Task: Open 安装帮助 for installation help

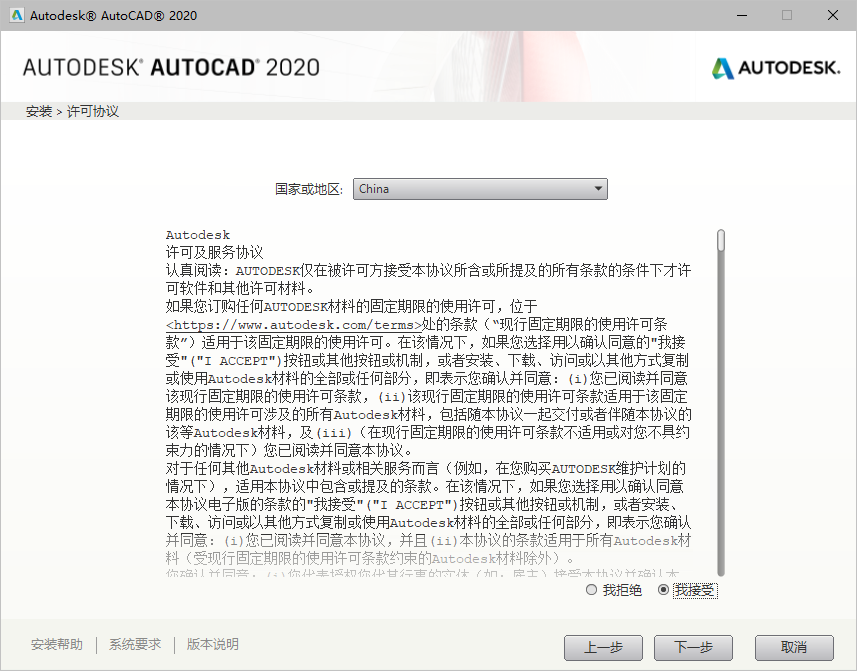Action: pyautogui.click(x=57, y=645)
